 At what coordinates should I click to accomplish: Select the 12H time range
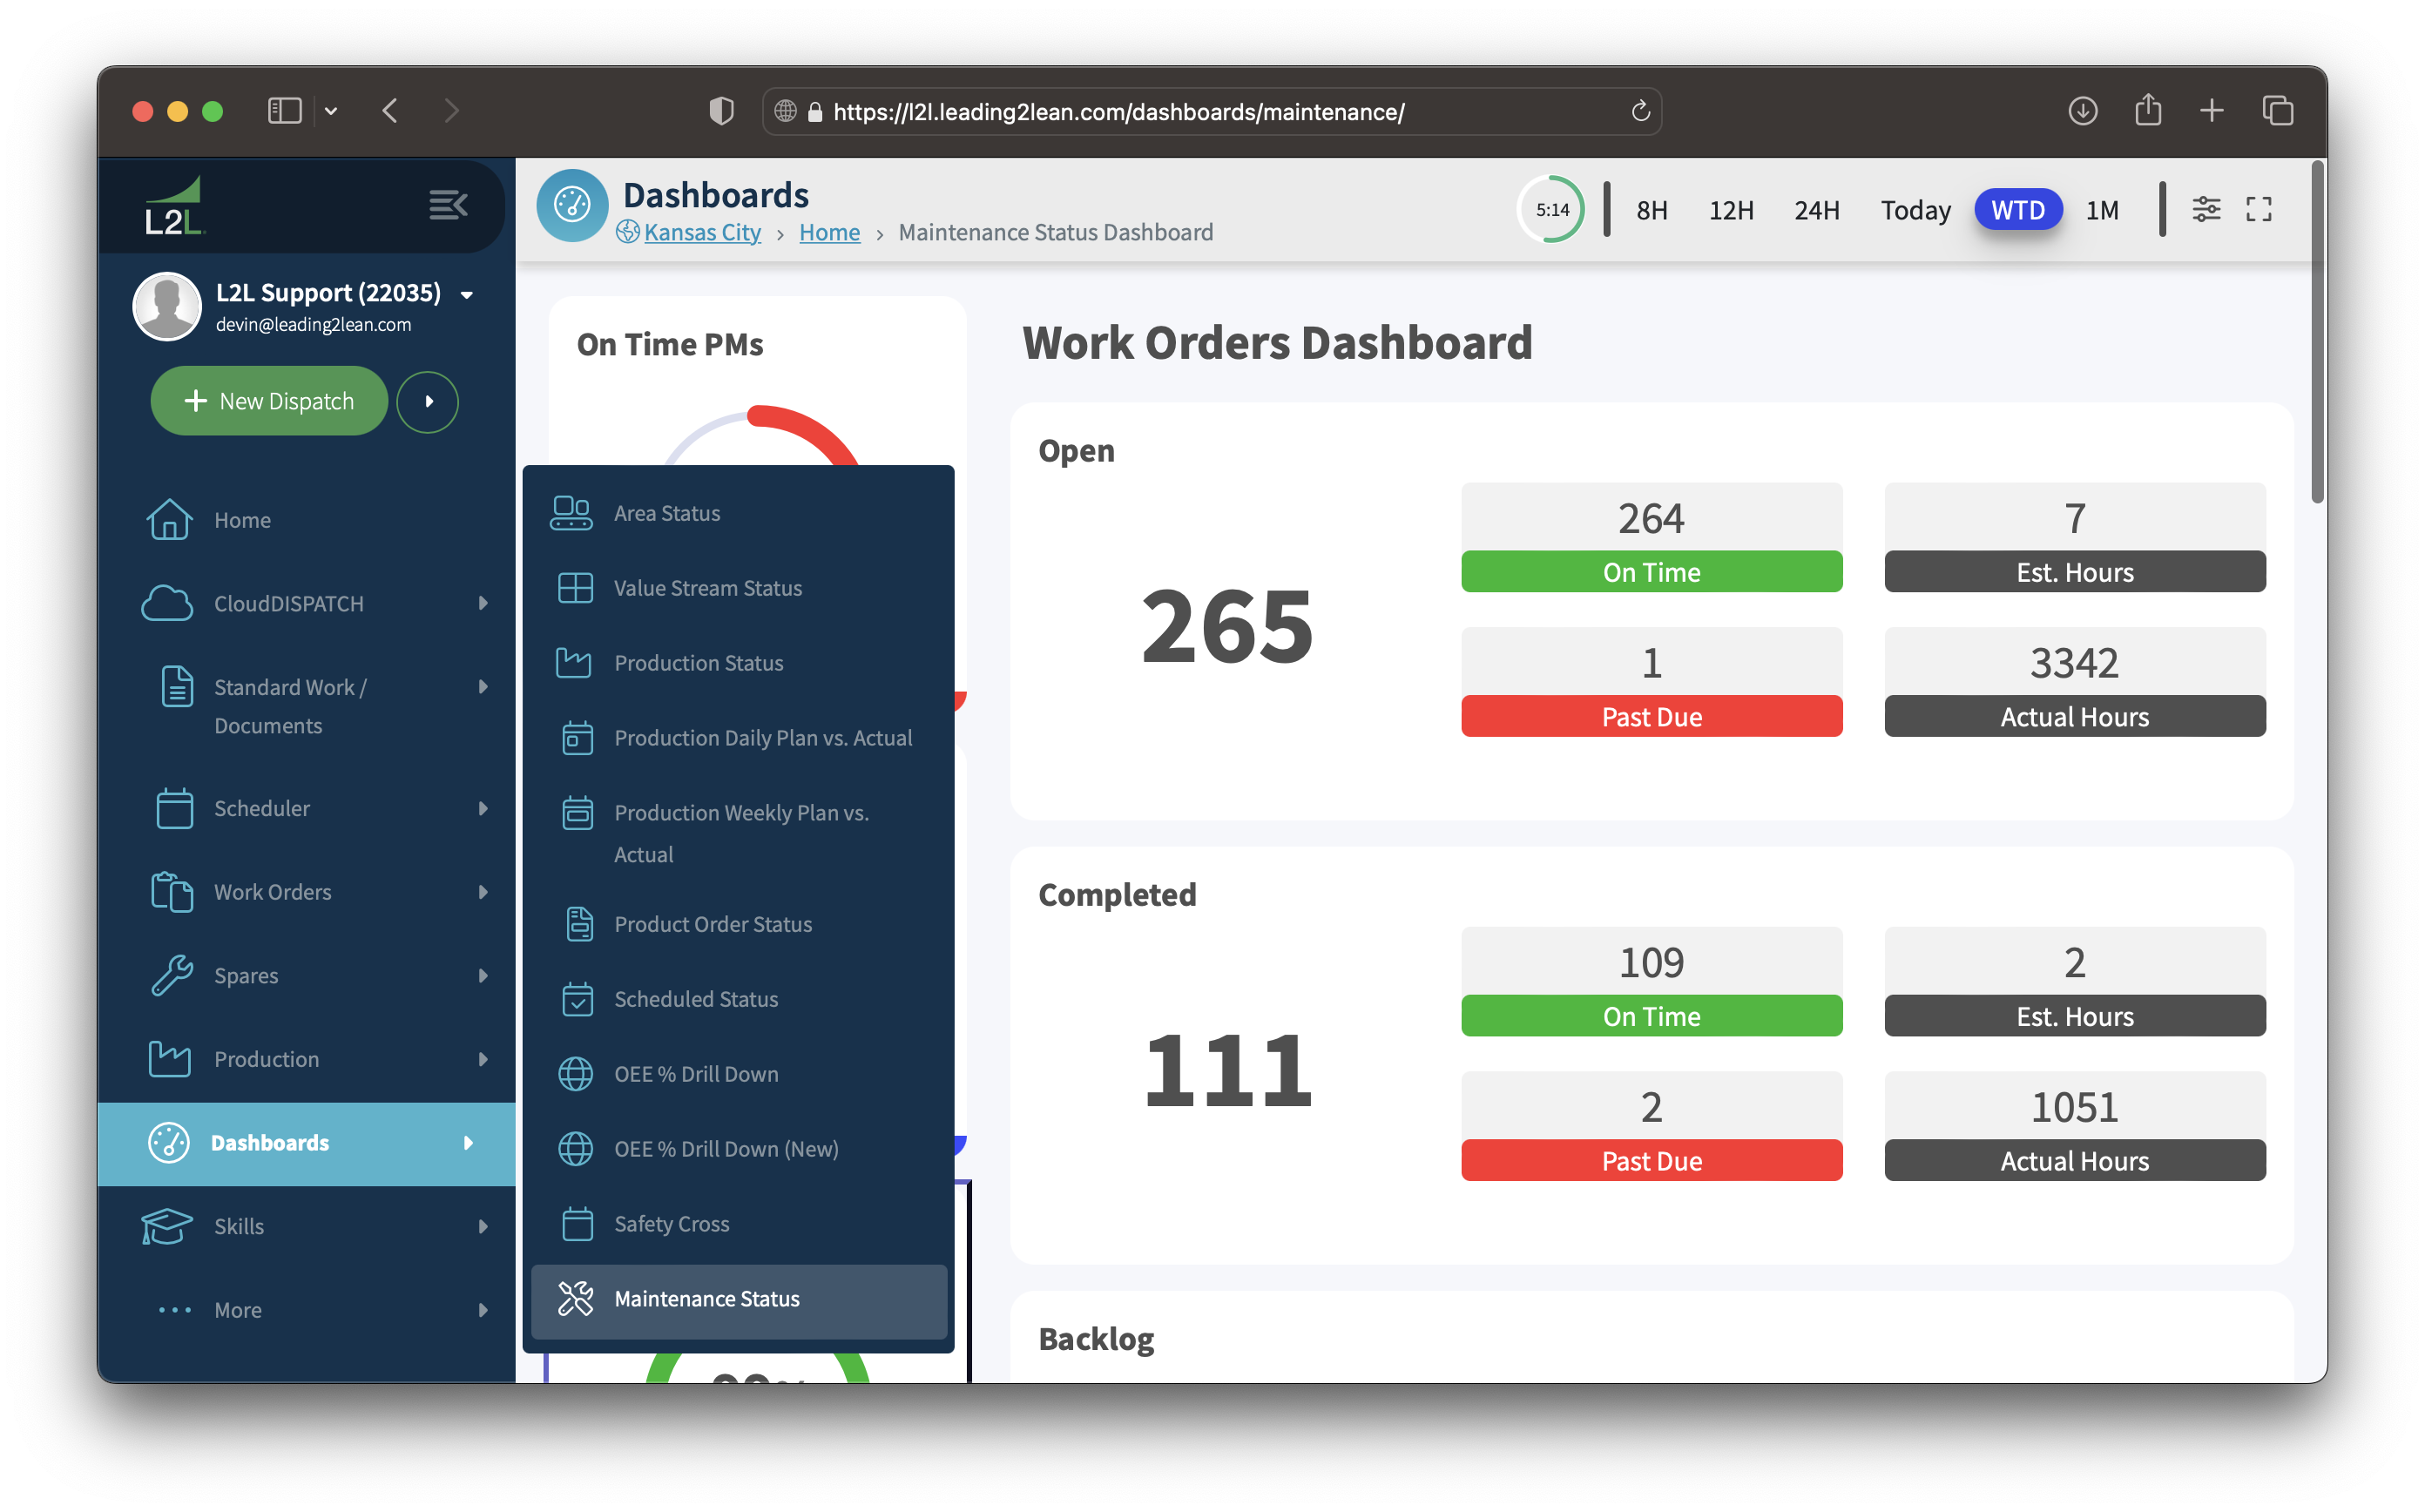click(x=1731, y=210)
